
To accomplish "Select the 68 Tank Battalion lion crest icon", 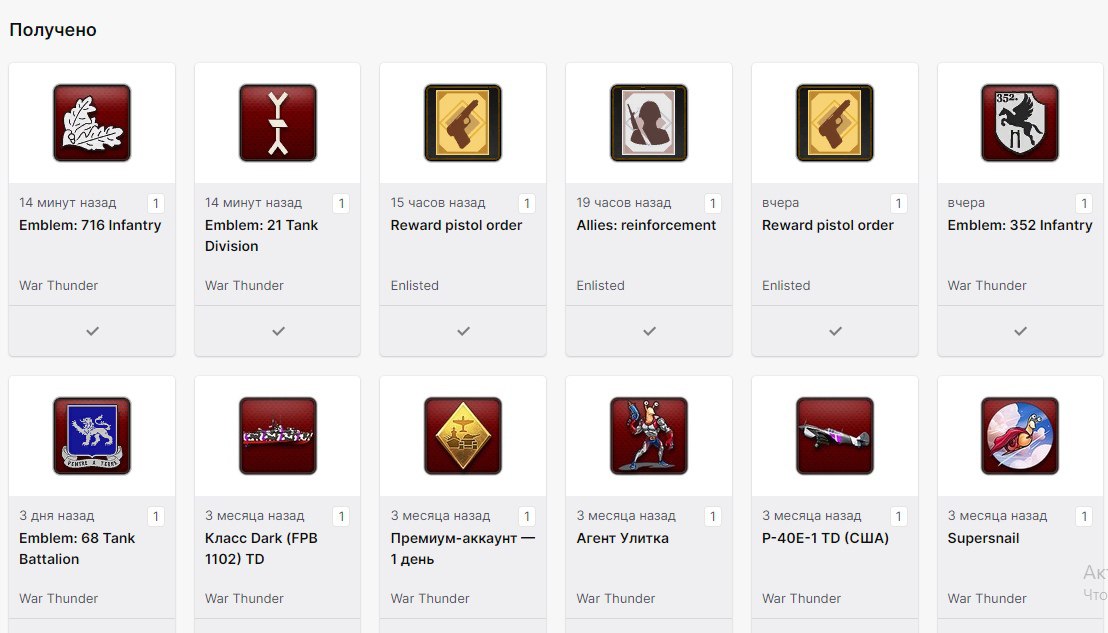I will [x=92, y=436].
